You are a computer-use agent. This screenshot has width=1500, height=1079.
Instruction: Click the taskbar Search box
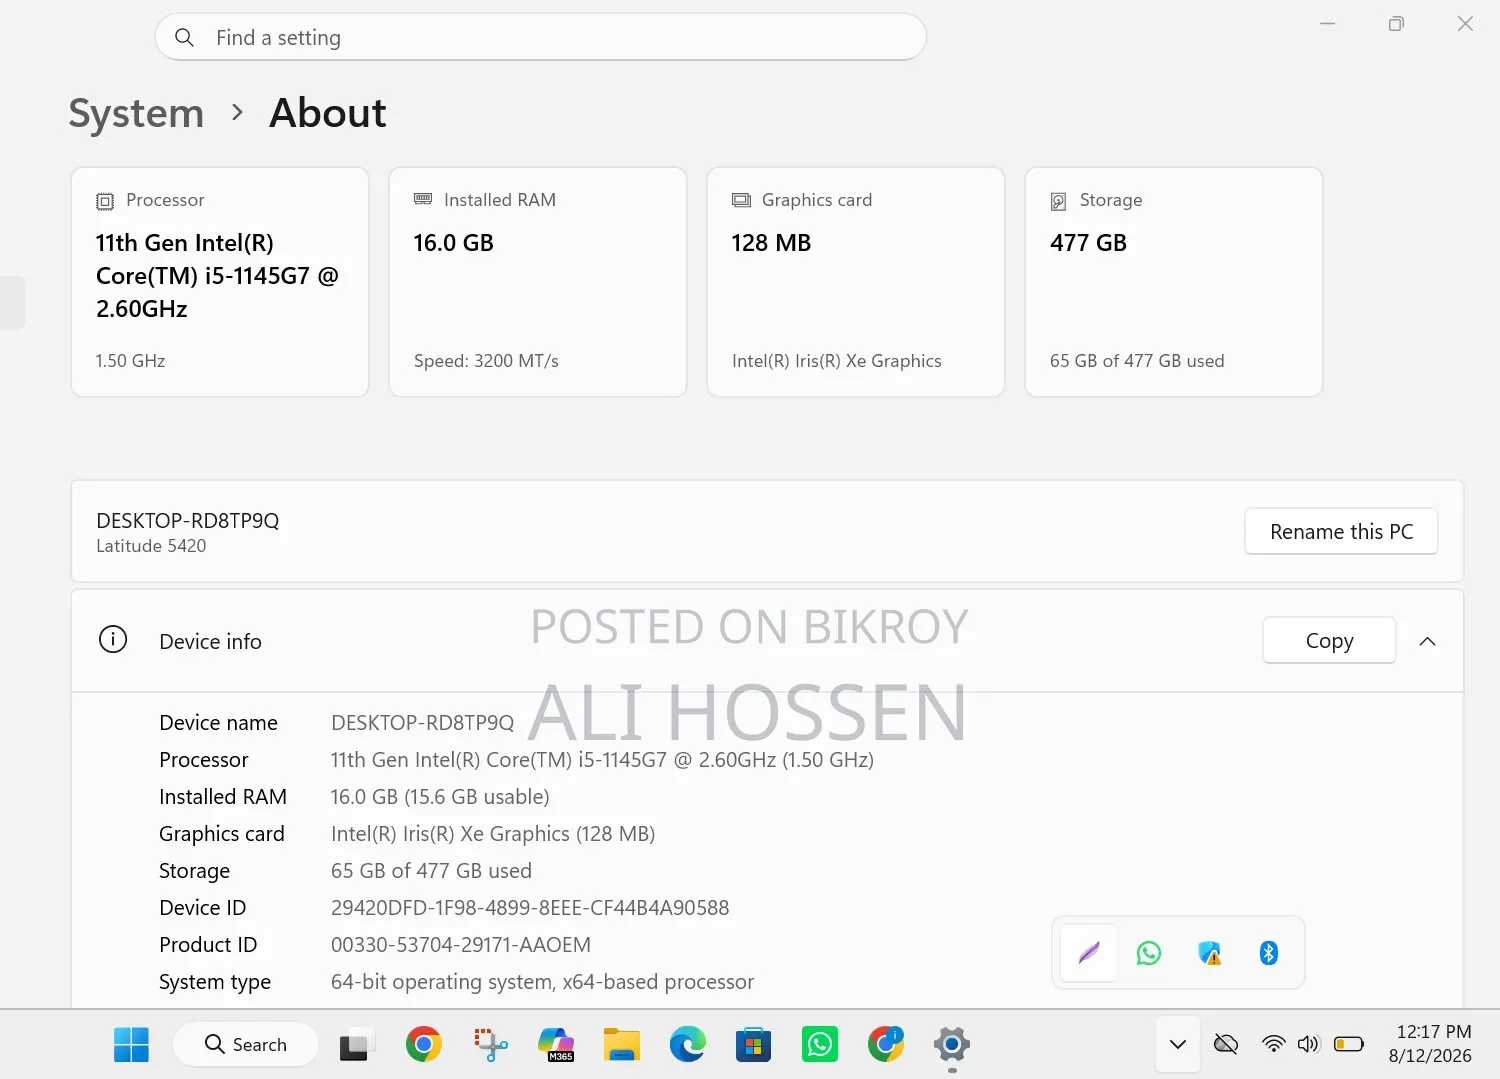pyautogui.click(x=246, y=1044)
